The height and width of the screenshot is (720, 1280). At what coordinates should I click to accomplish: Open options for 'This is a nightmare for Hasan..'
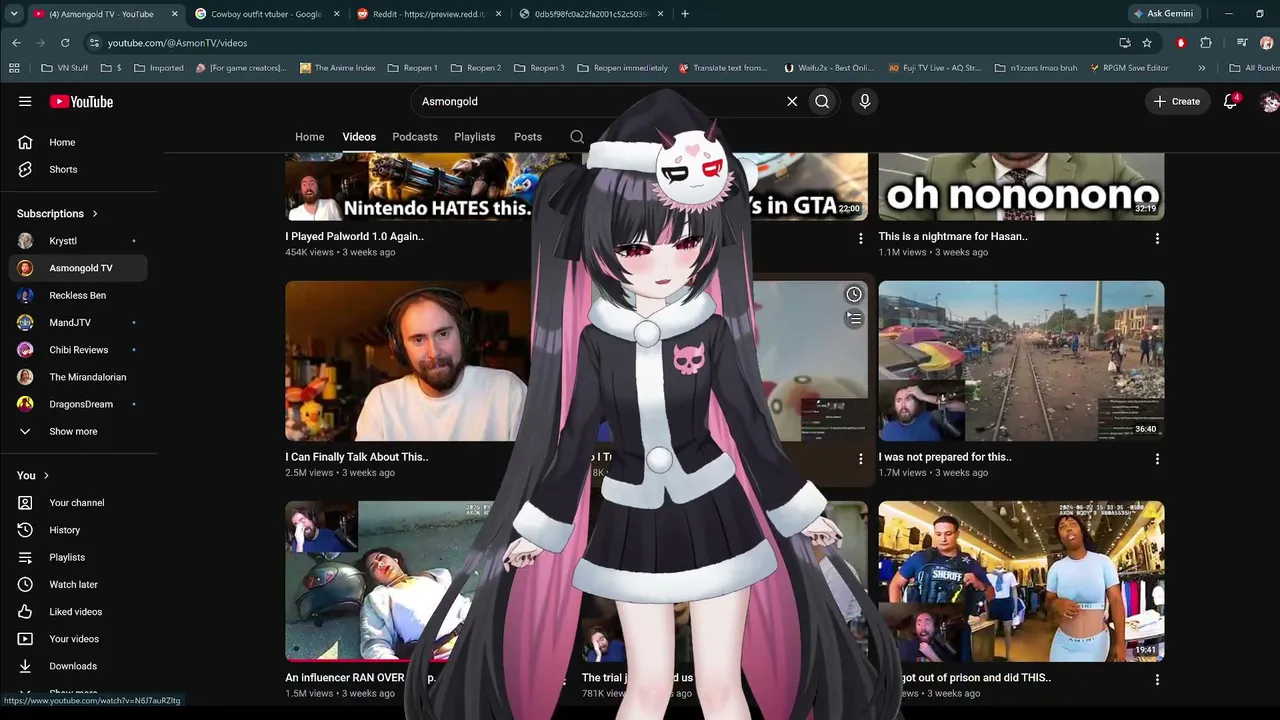coord(1157,238)
